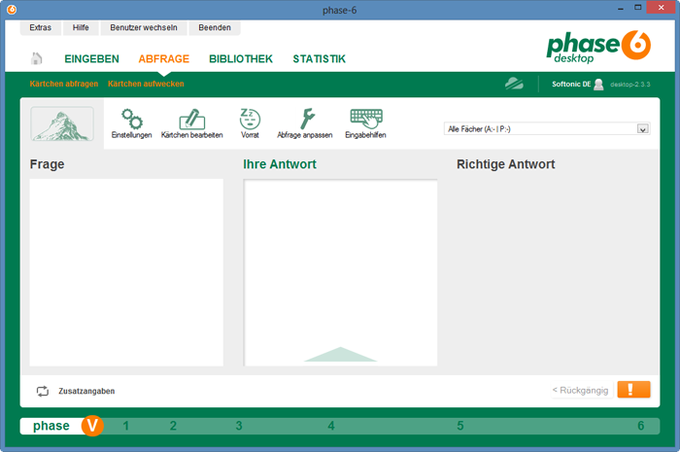Click the green triangle in the answer box
Screen dimensions: 680x452
tap(340, 354)
